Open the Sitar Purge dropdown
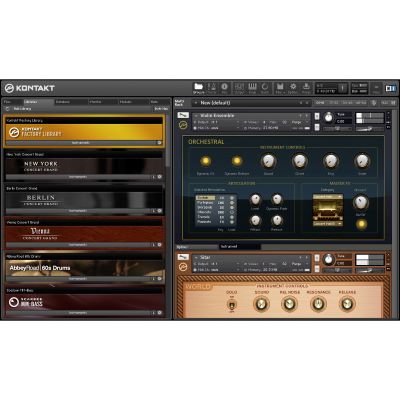 (x=299, y=264)
